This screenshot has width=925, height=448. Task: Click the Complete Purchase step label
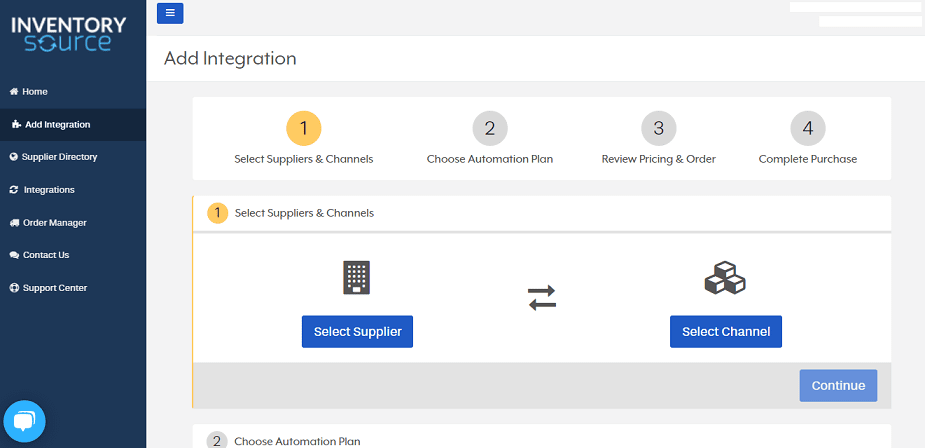click(x=808, y=159)
